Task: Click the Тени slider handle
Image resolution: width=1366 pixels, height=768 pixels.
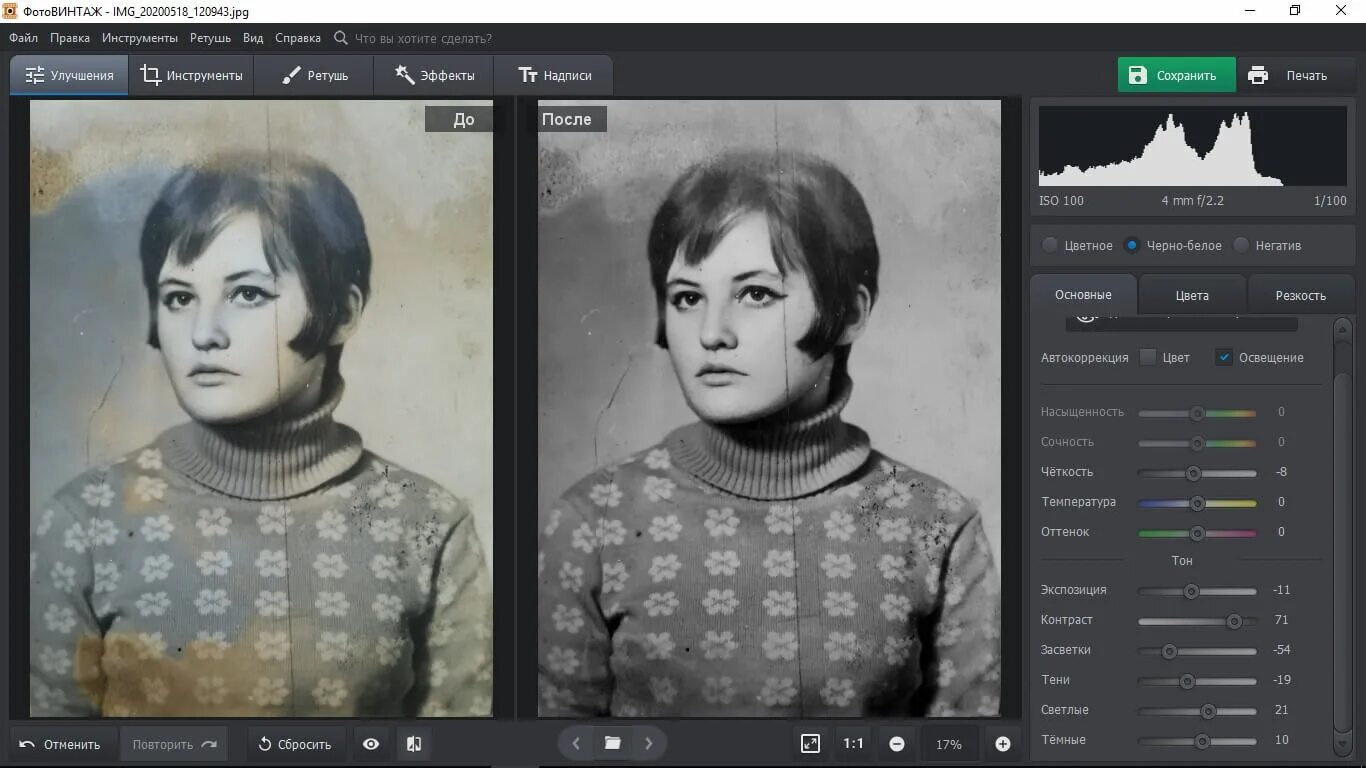Action: click(x=1187, y=681)
